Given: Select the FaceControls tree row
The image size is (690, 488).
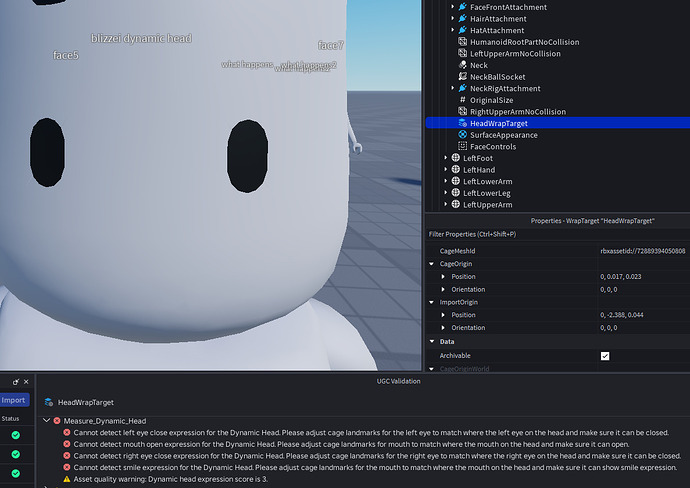Looking at the screenshot, I should pos(558,147).
